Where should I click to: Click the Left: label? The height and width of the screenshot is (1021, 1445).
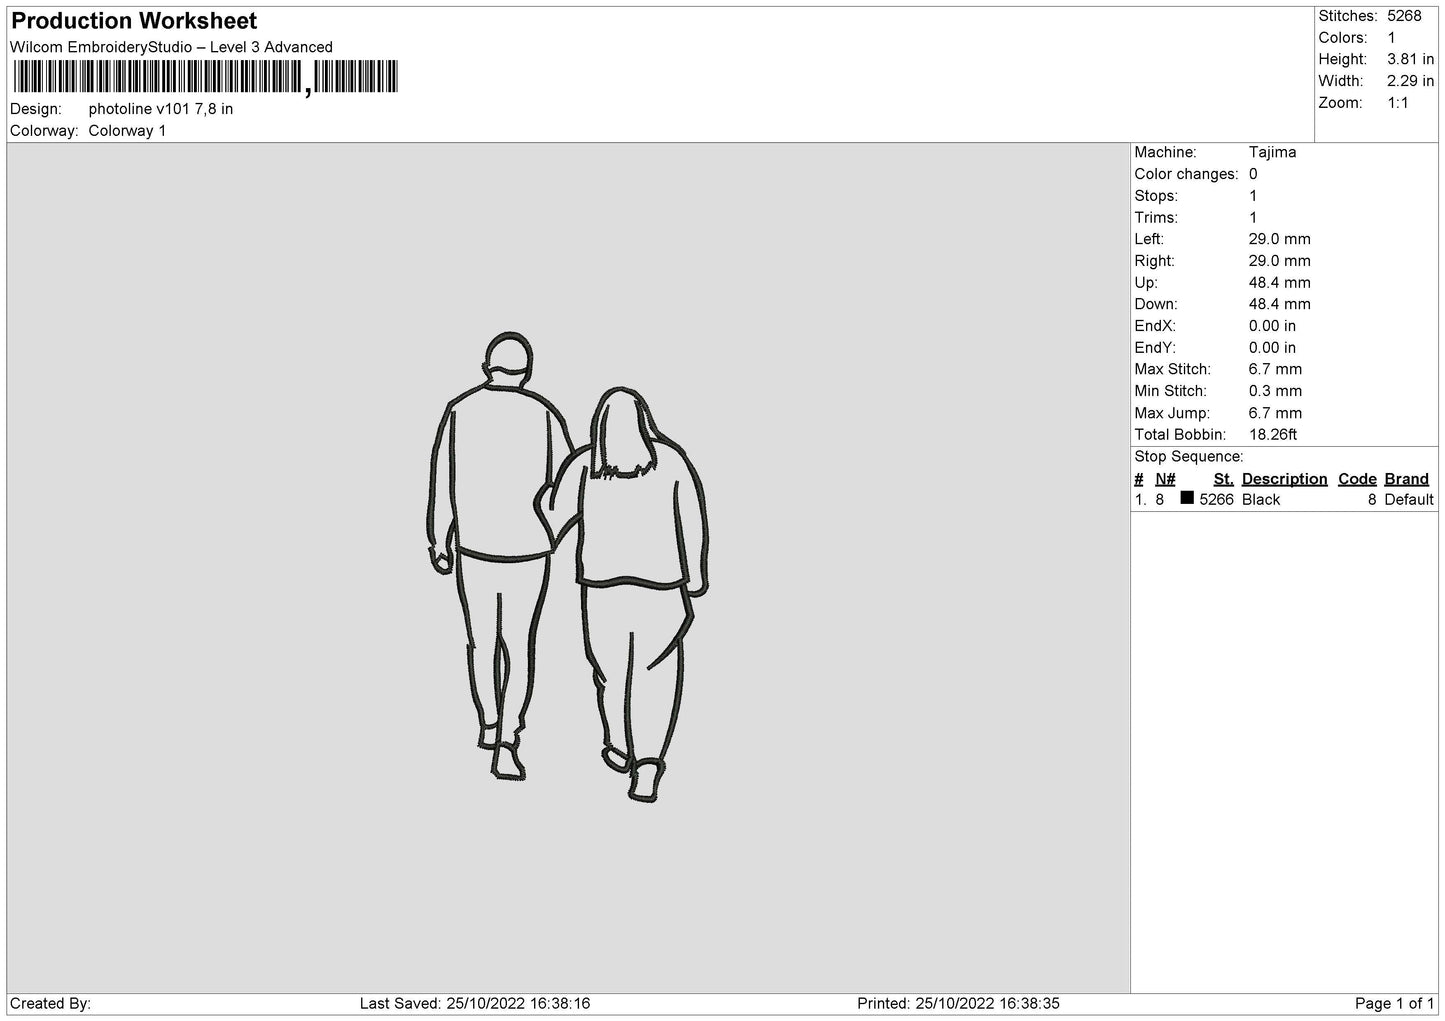[x=1149, y=239]
